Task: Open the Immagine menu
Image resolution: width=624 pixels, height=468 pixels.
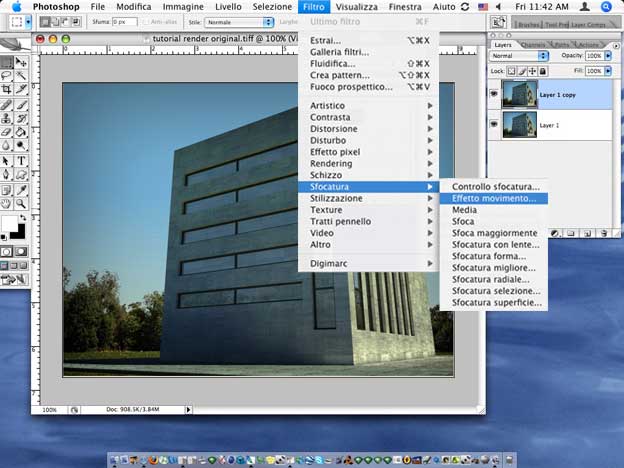Action: 183,6
